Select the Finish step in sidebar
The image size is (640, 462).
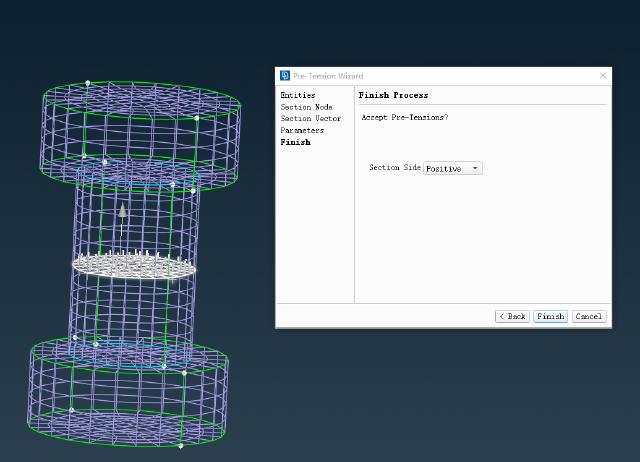tap(296, 142)
